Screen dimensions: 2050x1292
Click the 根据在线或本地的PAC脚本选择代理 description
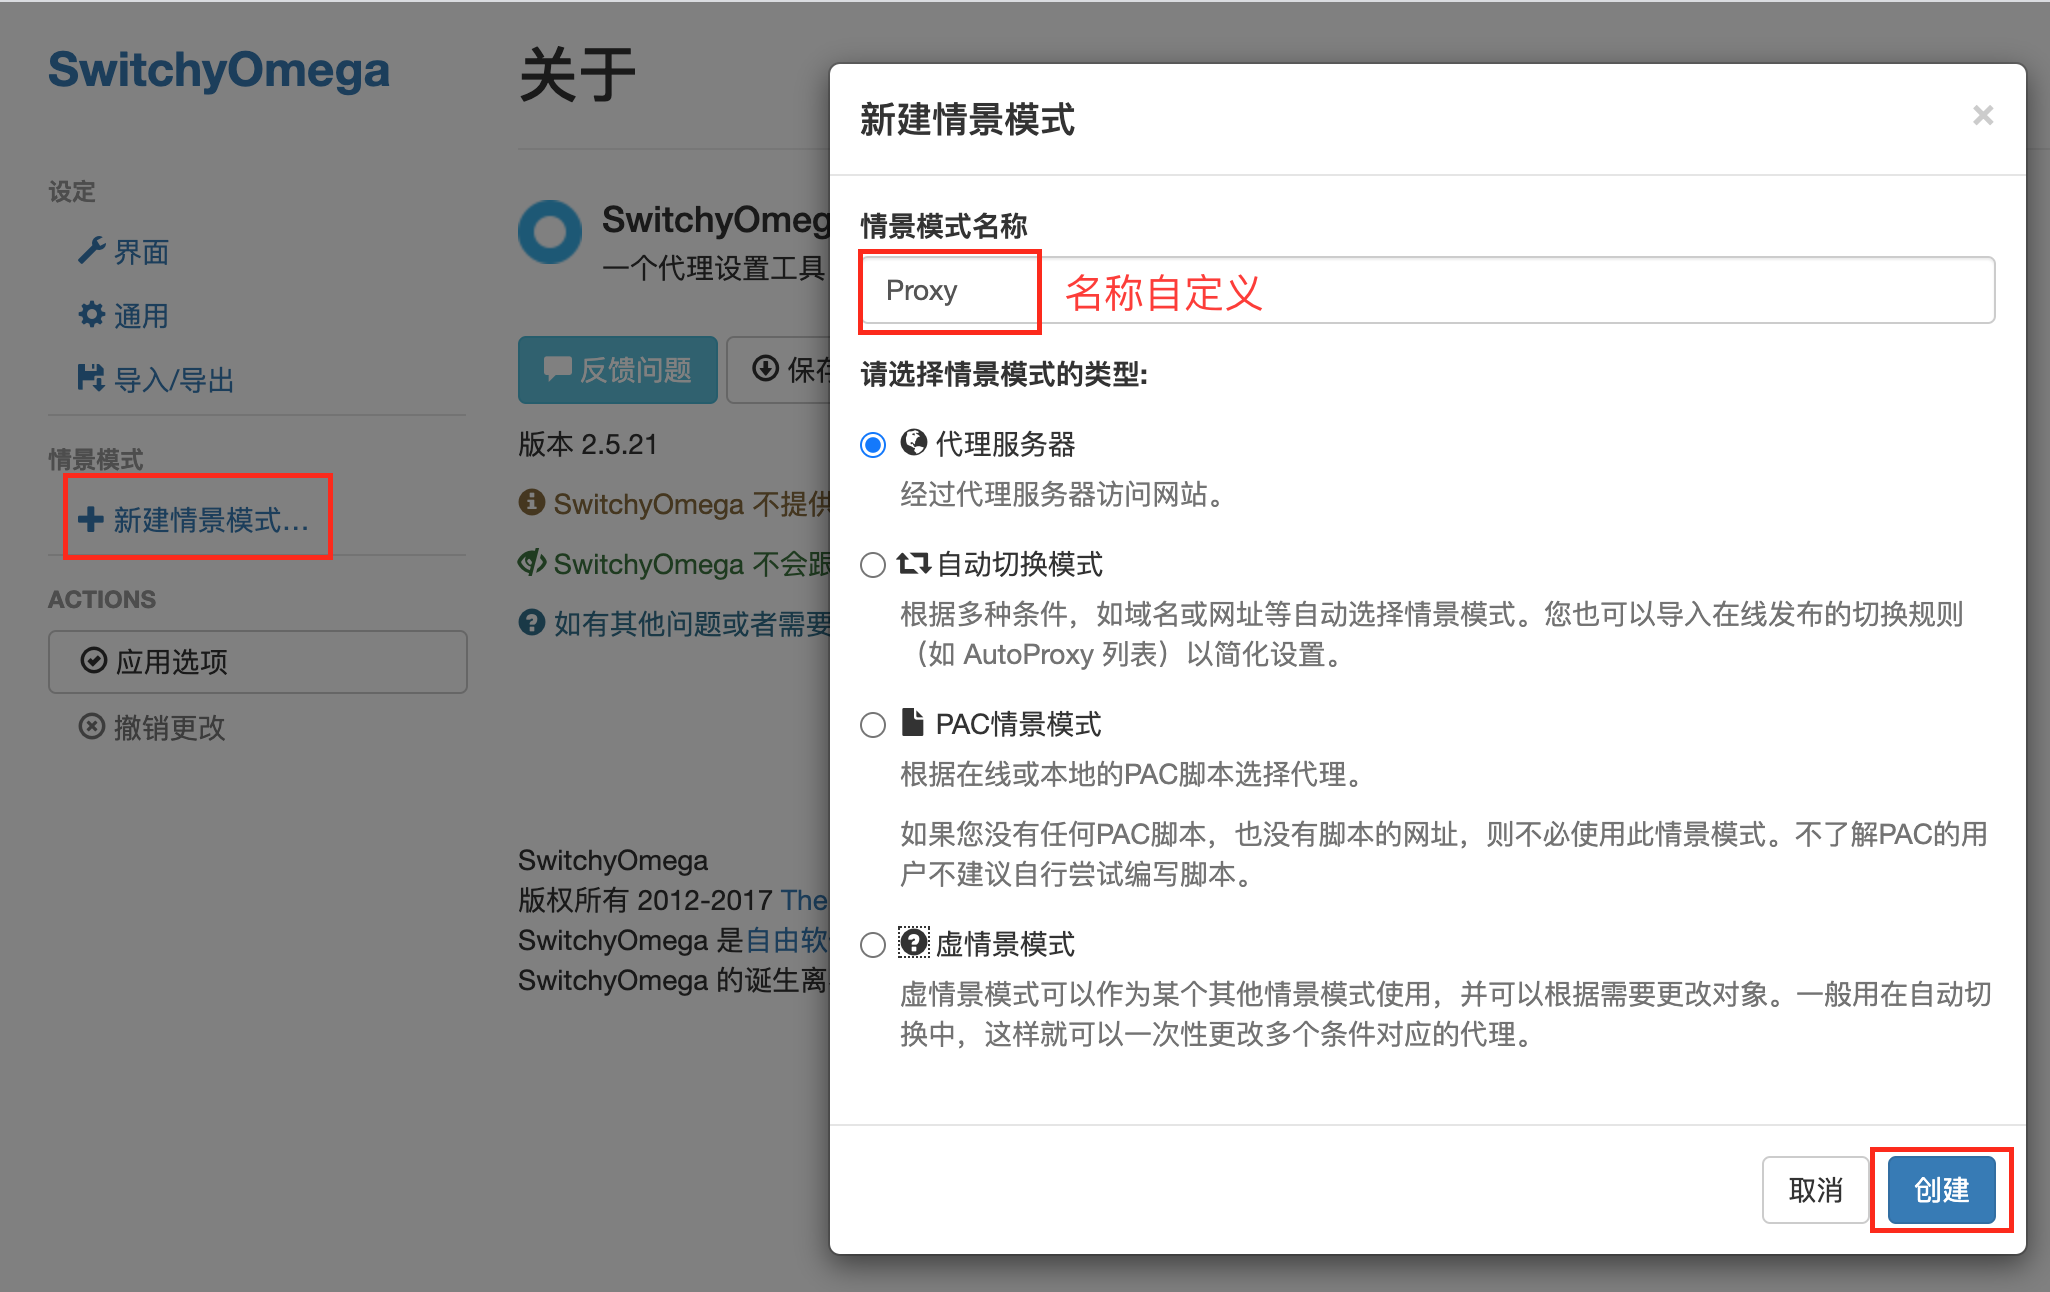1134,774
